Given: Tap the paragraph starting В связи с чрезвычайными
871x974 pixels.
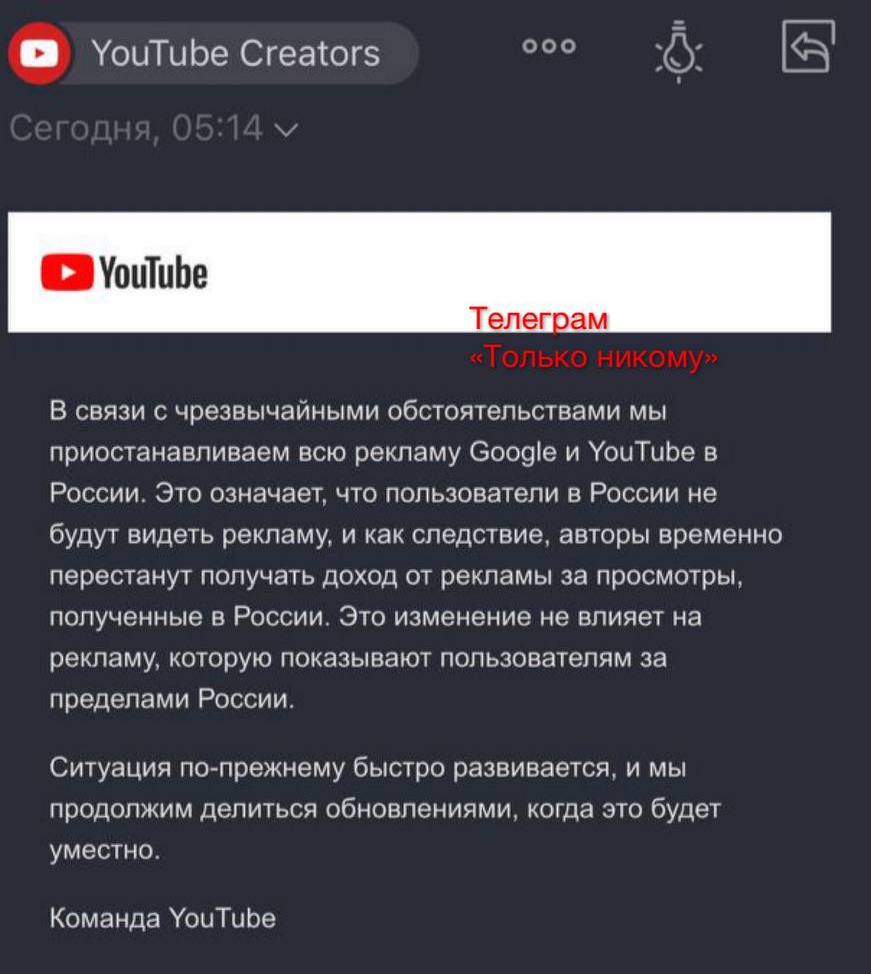Looking at the screenshot, I should click(x=416, y=555).
